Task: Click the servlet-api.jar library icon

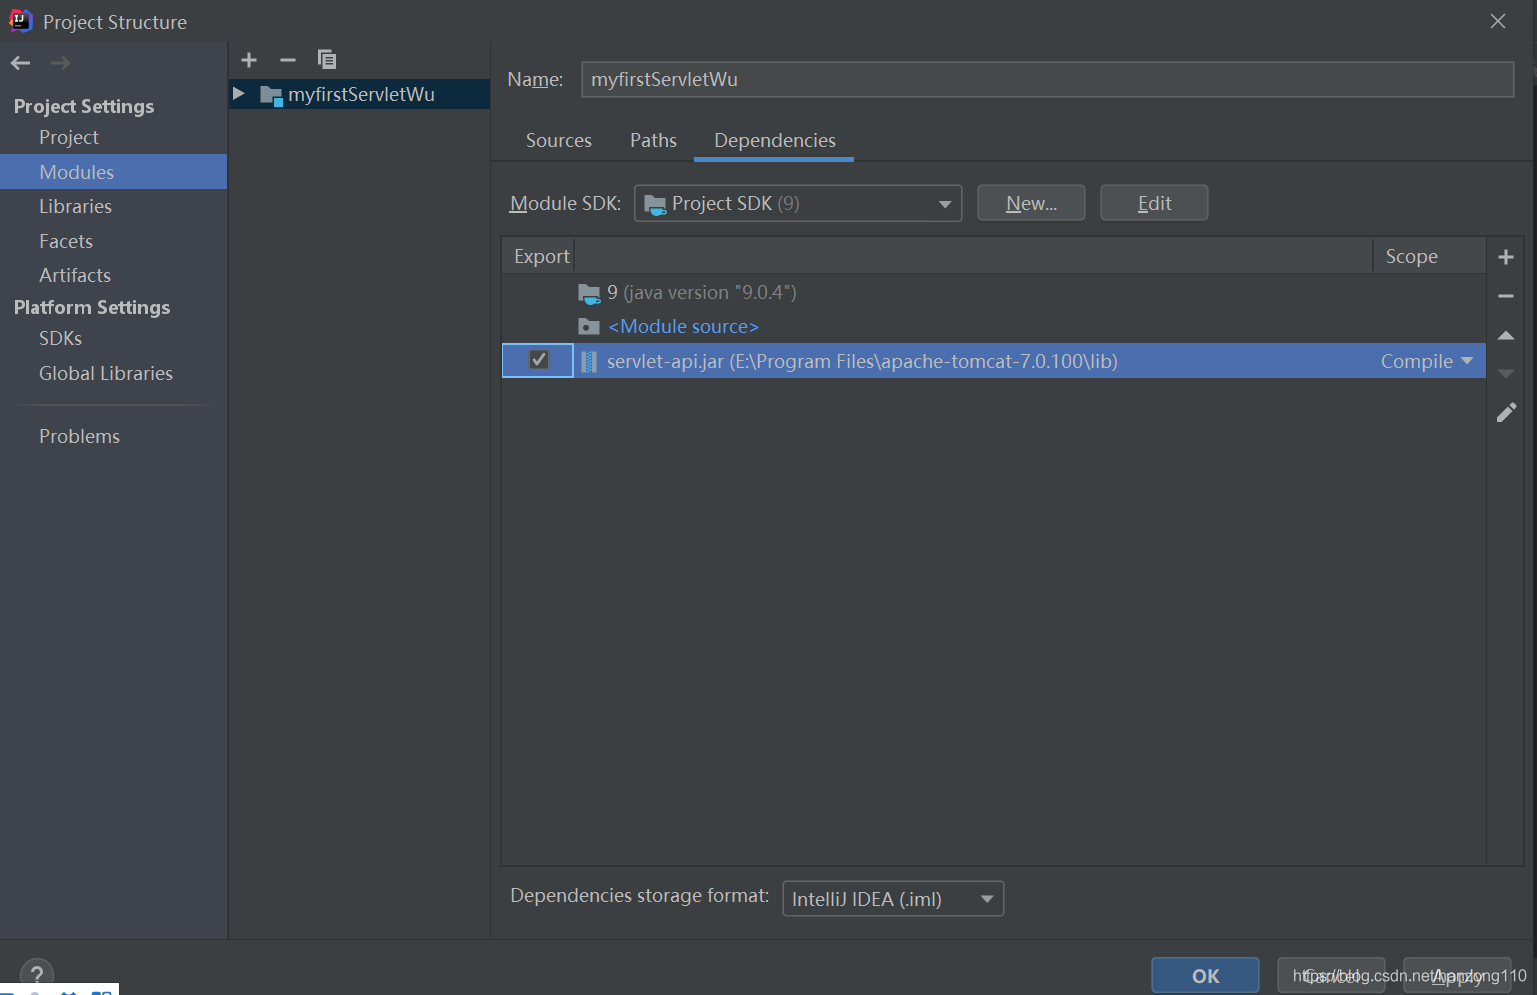Action: tap(589, 361)
